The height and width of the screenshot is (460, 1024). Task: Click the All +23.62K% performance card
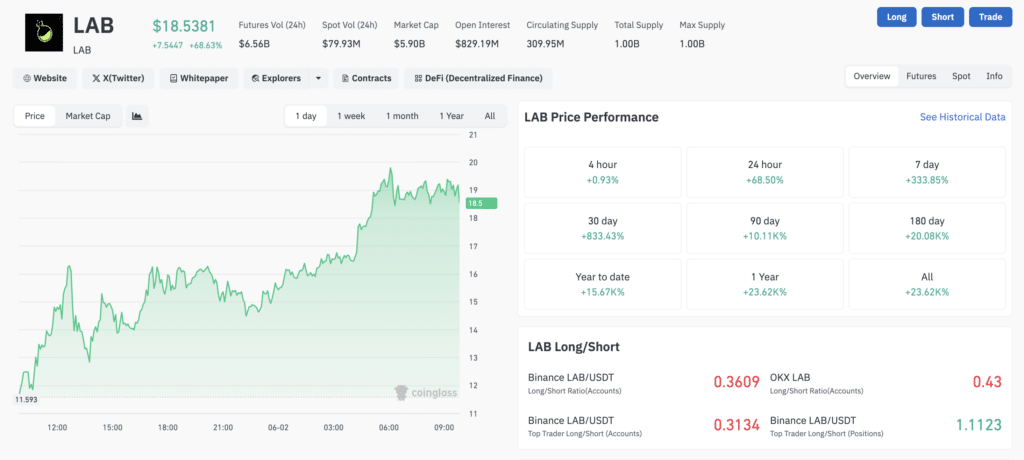(x=927, y=284)
